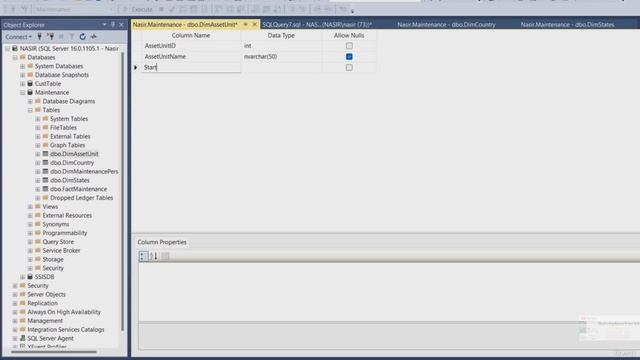Click the Maintenance database cylinder icon
The height and width of the screenshot is (360, 640).
coord(30,92)
